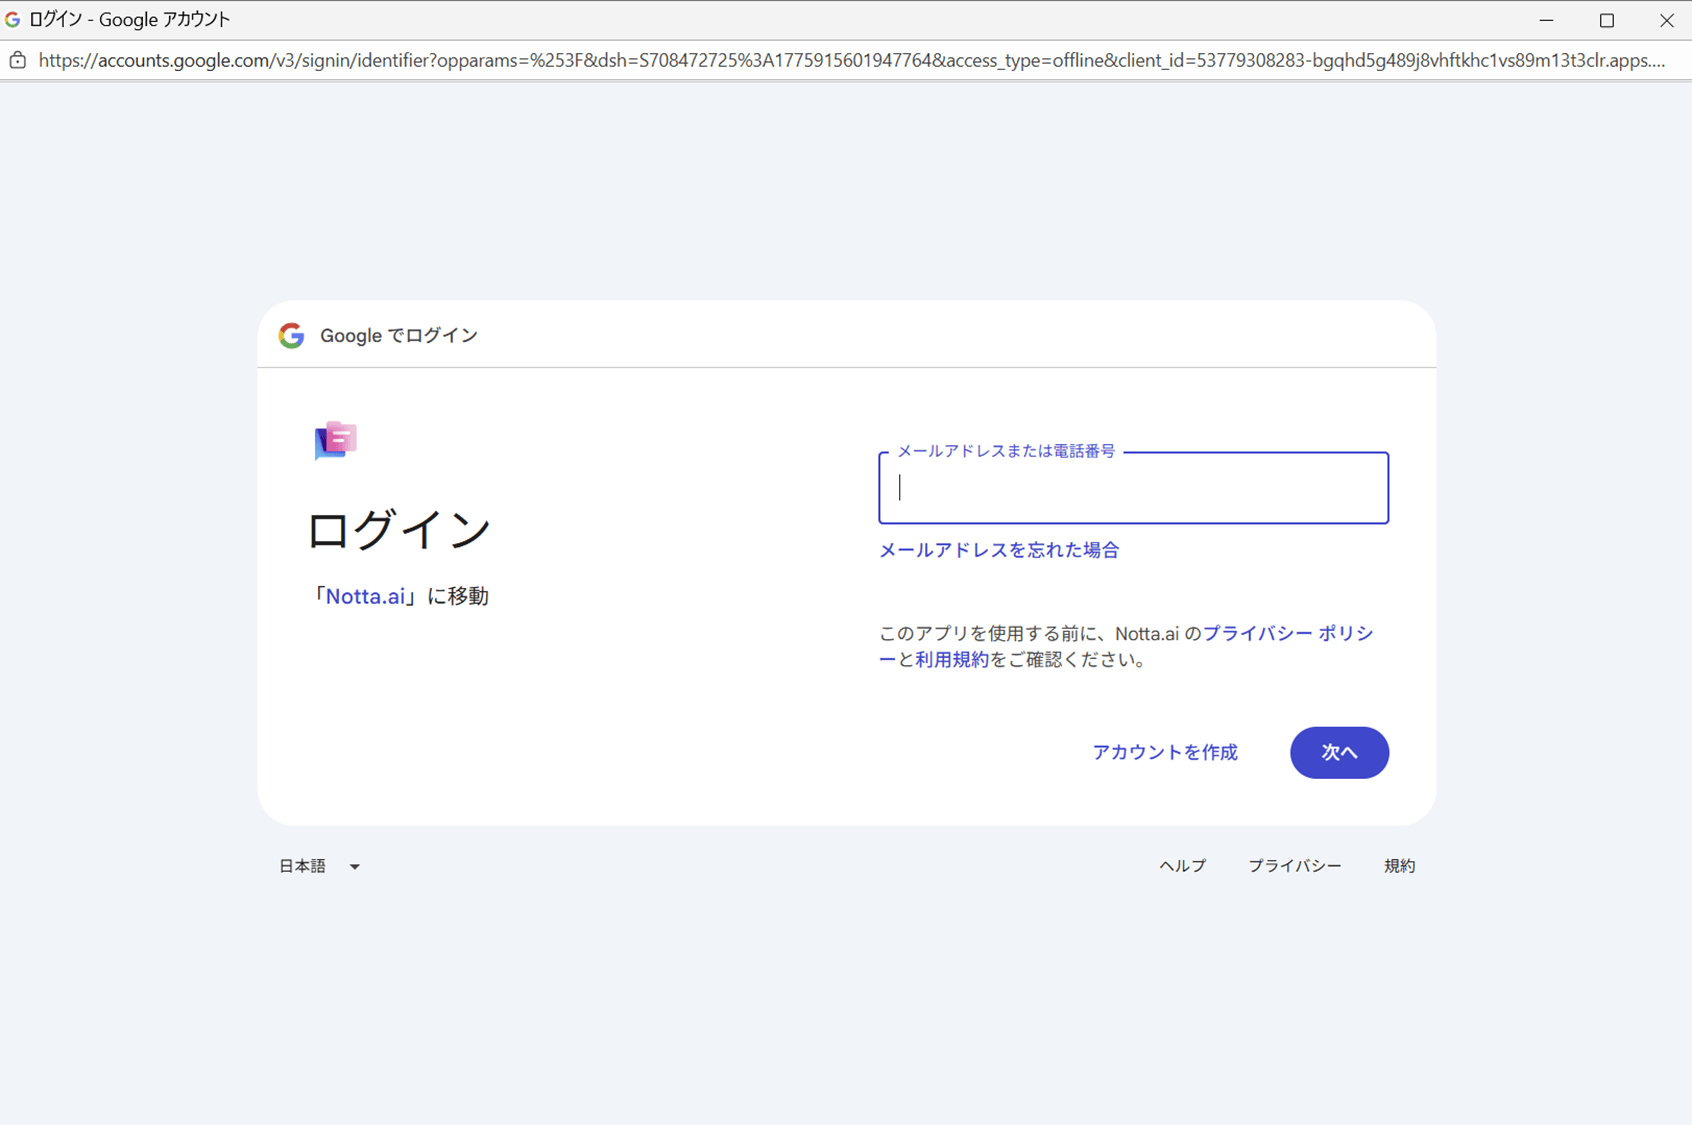
Task: Open the footer プライバシー link
Action: [1294, 866]
